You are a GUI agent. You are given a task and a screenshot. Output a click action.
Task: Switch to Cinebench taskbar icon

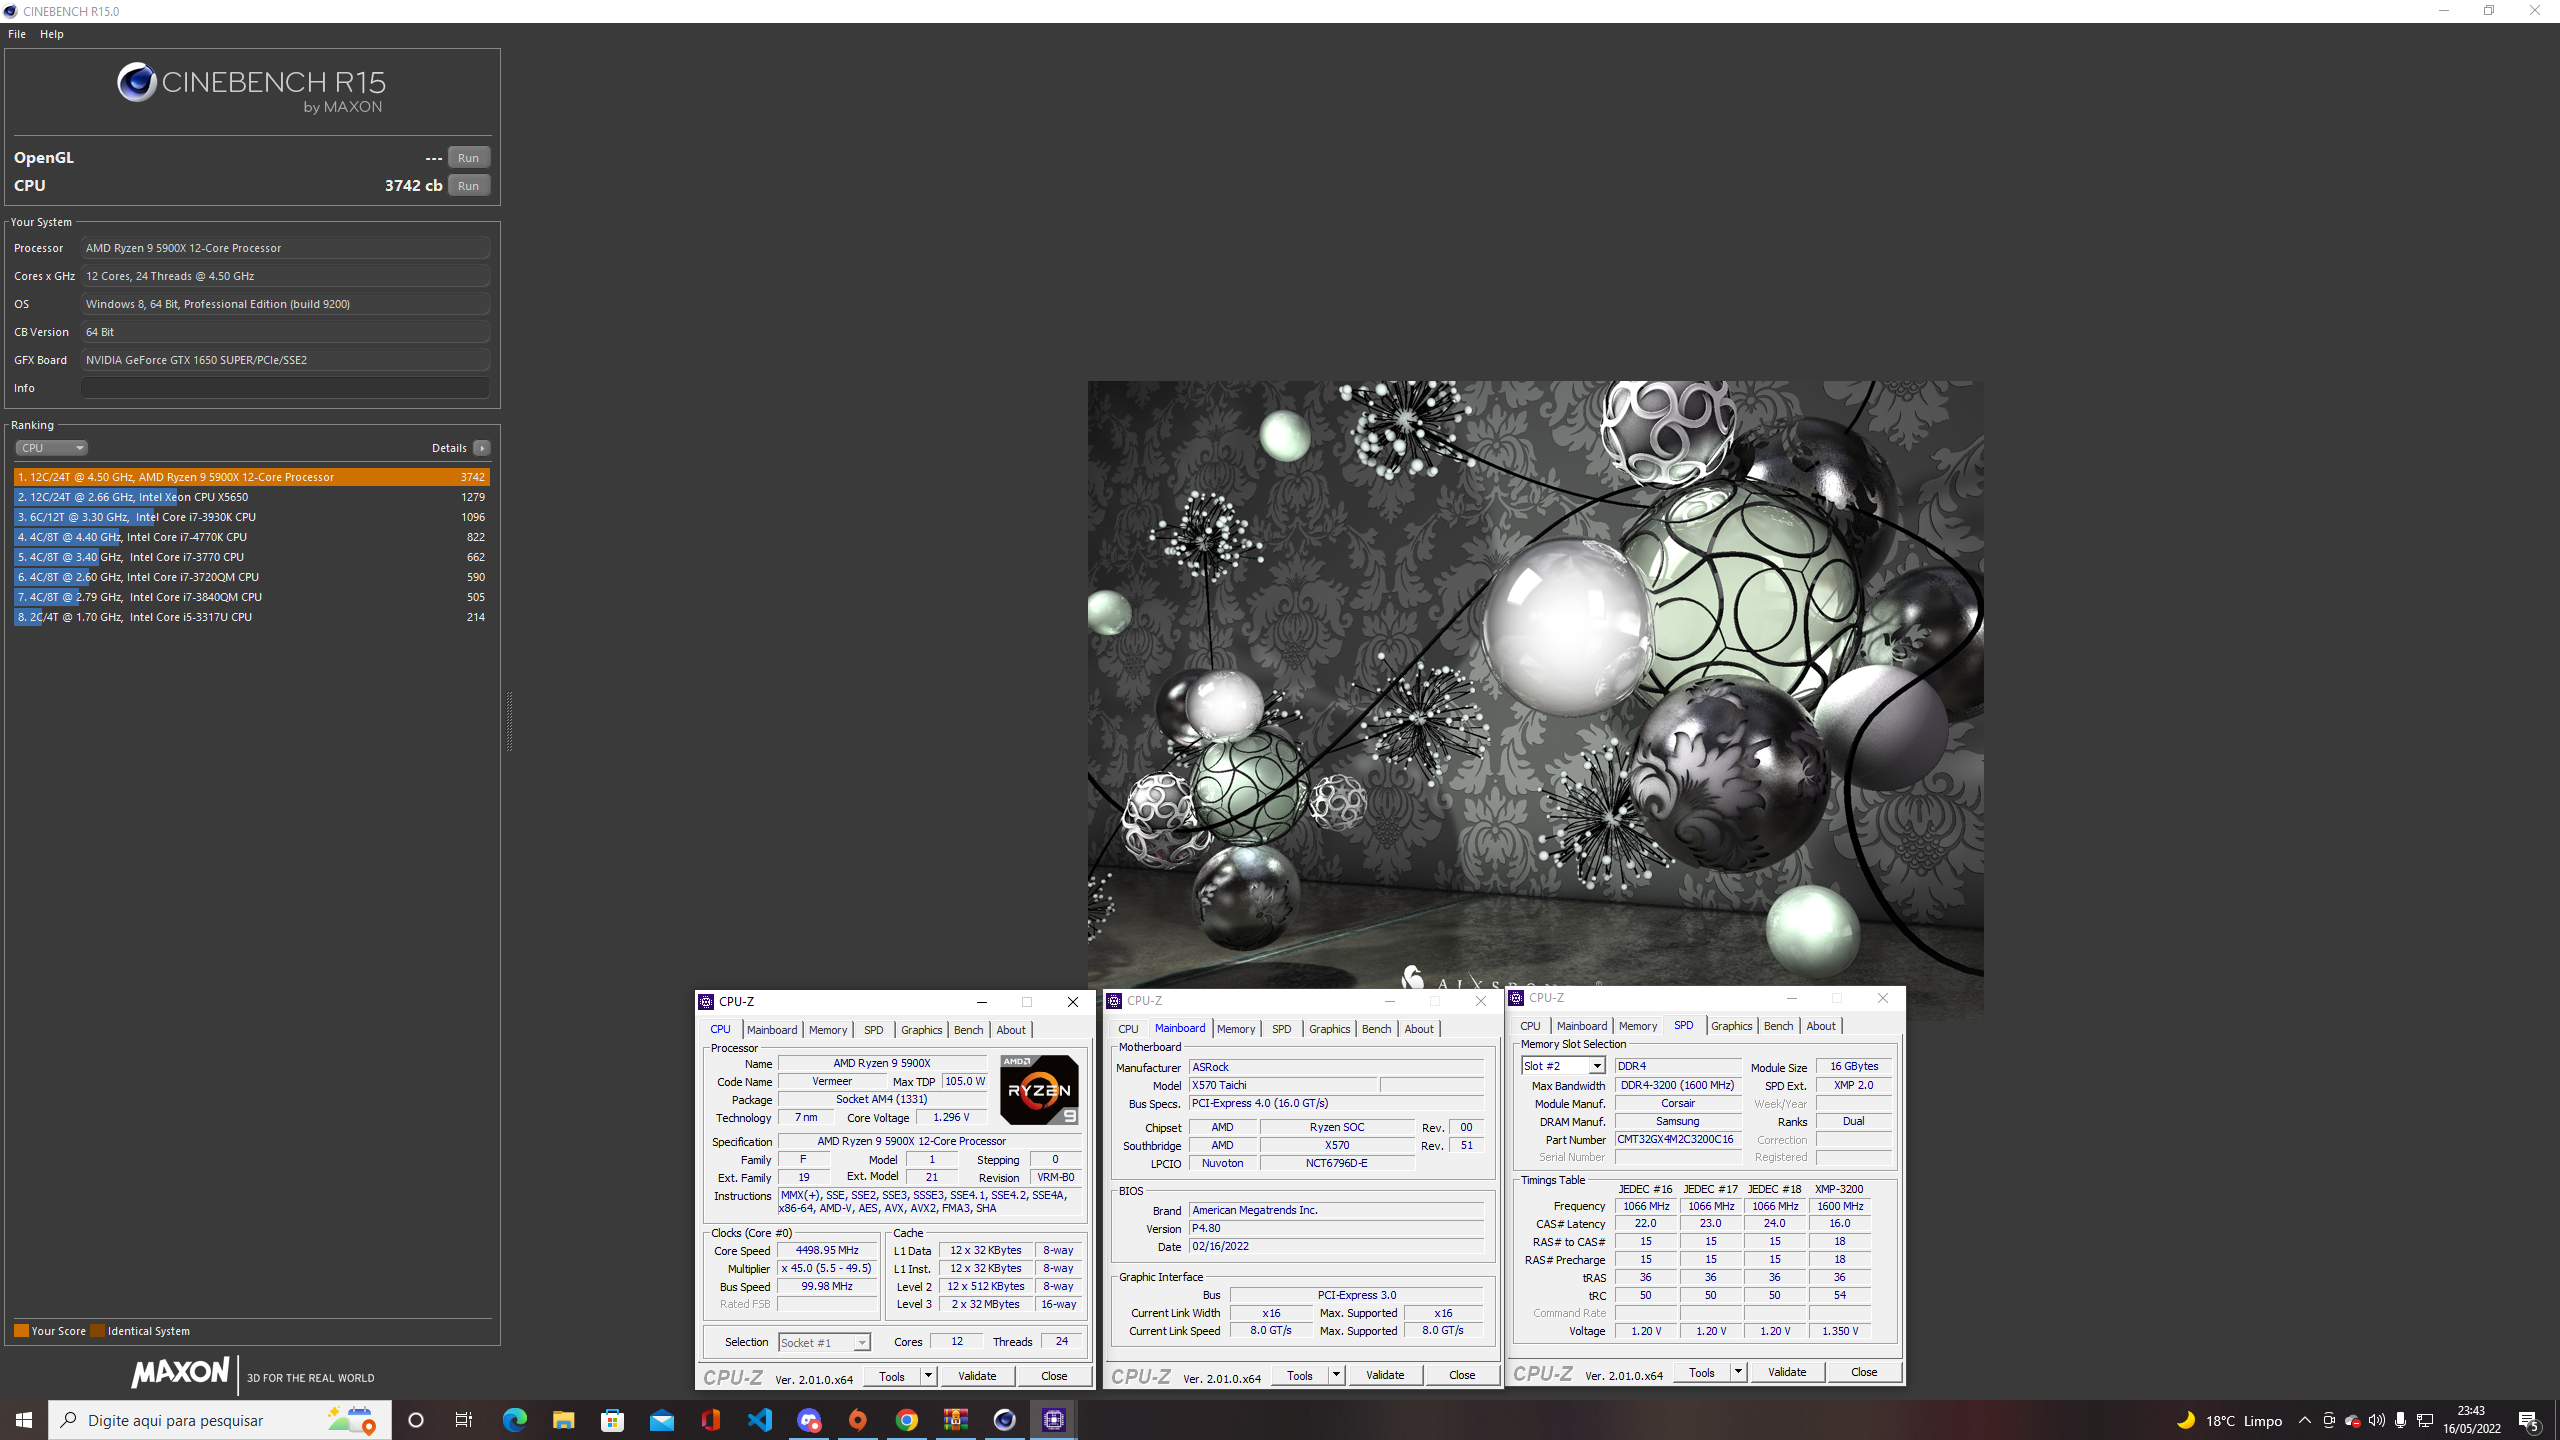coord(1005,1420)
